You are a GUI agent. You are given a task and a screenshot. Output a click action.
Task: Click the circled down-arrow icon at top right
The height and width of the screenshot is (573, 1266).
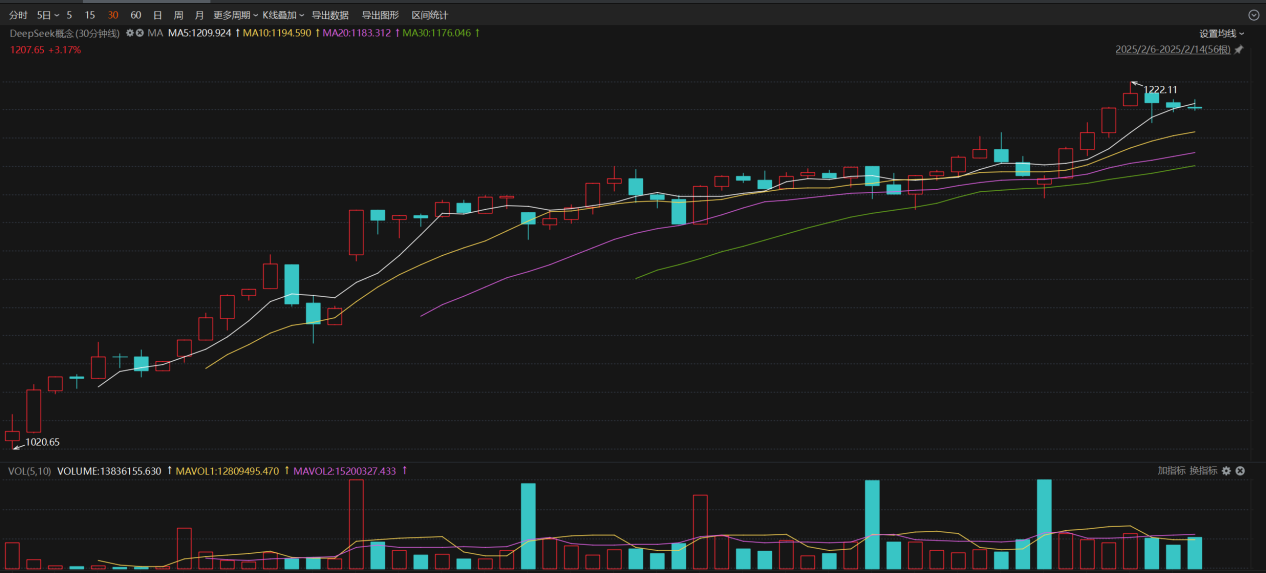point(1253,15)
